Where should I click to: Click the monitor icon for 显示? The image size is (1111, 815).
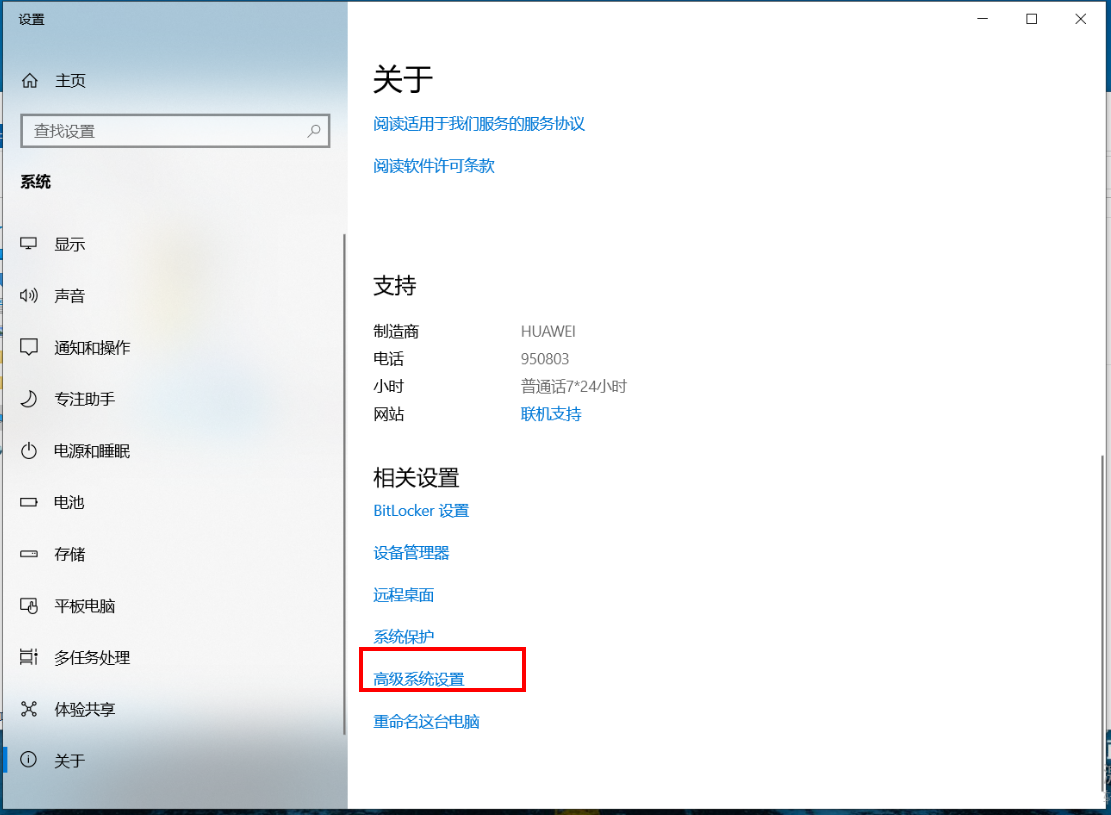click(x=28, y=244)
